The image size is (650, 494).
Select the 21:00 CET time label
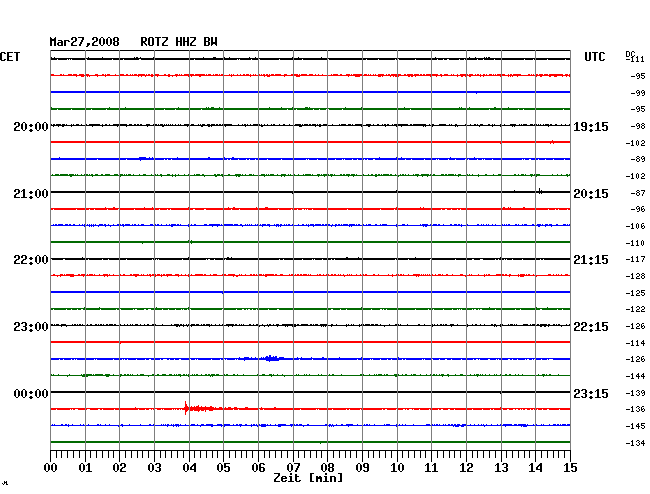[31, 194]
